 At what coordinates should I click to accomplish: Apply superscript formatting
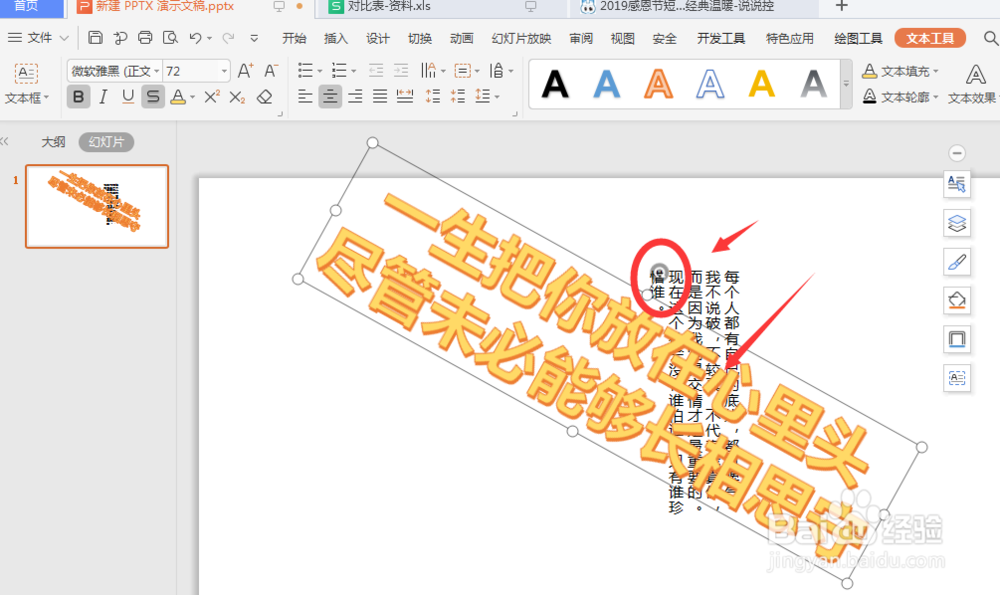point(212,97)
